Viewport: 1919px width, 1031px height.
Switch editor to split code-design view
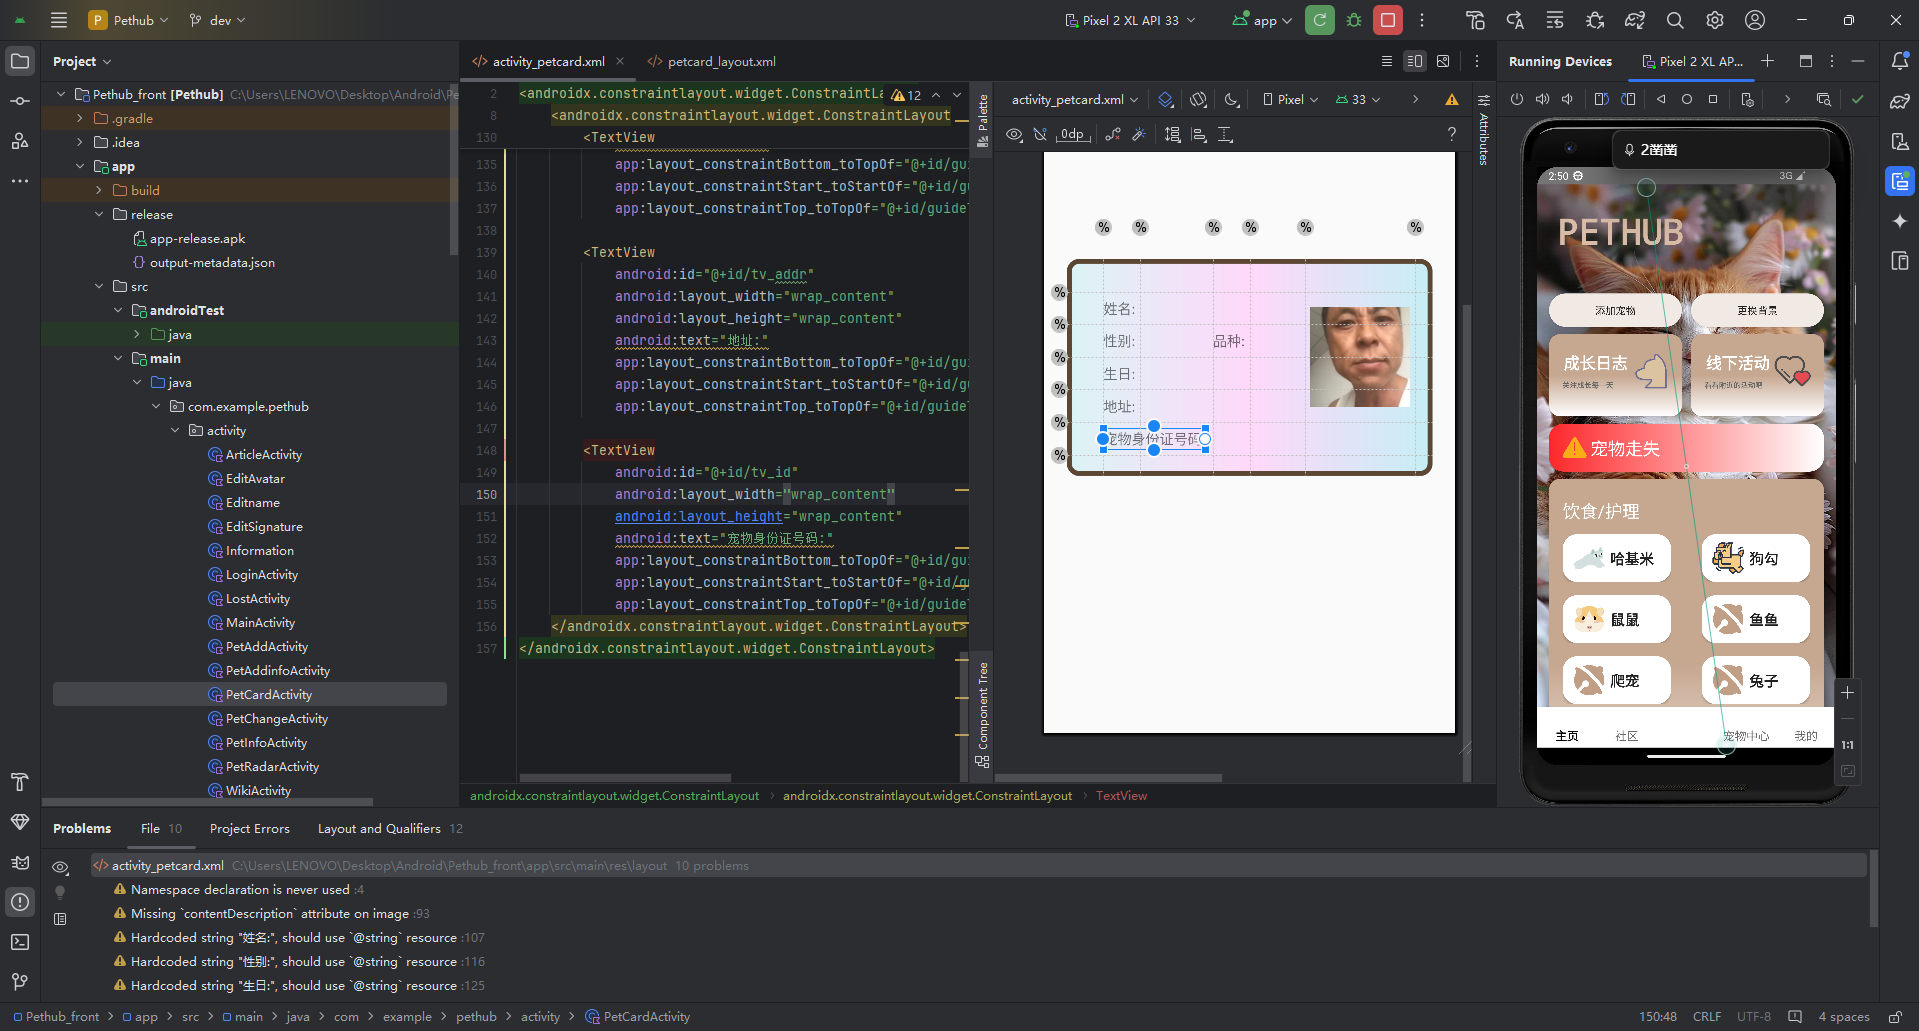pyautogui.click(x=1414, y=61)
